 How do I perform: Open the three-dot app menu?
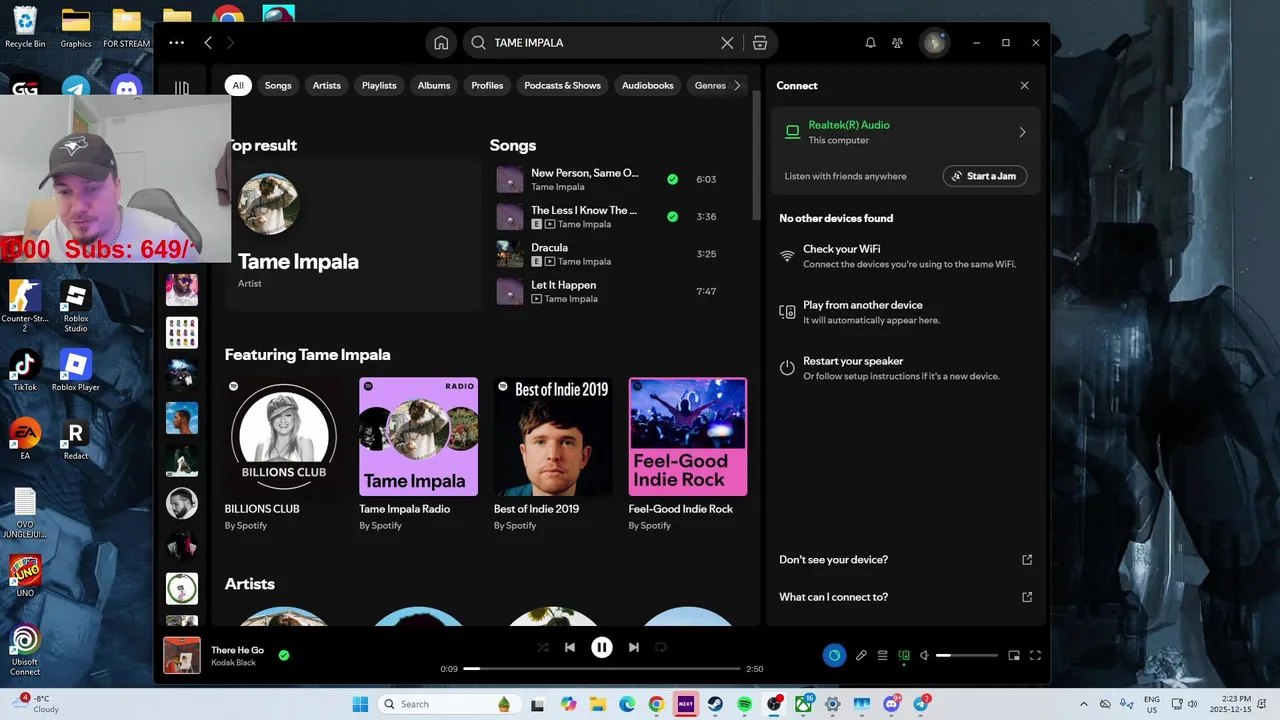coord(177,42)
